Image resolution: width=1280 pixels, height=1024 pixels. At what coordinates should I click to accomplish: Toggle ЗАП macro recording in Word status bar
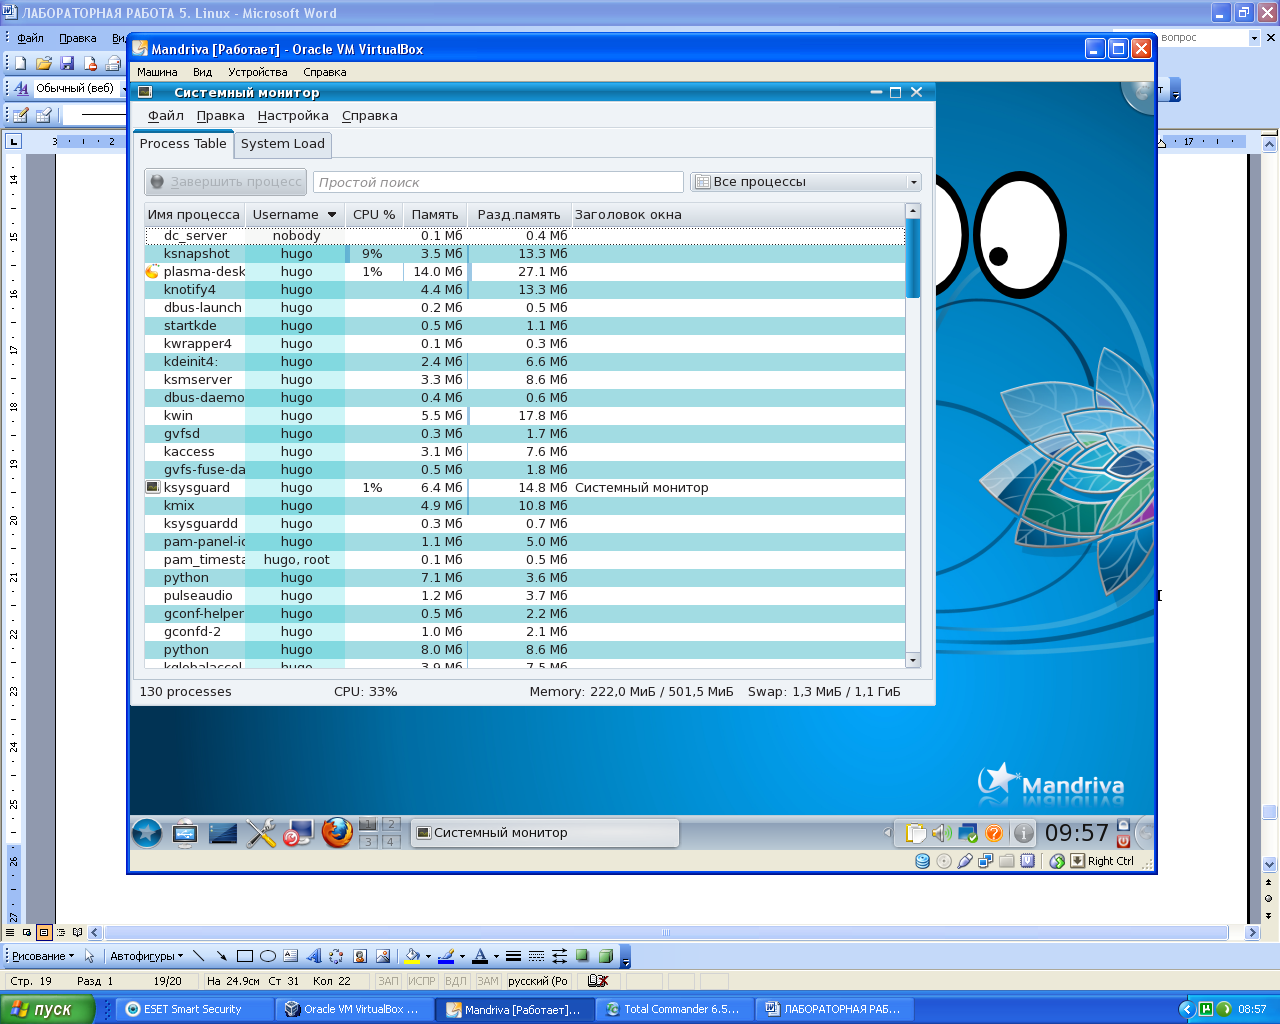click(x=388, y=981)
